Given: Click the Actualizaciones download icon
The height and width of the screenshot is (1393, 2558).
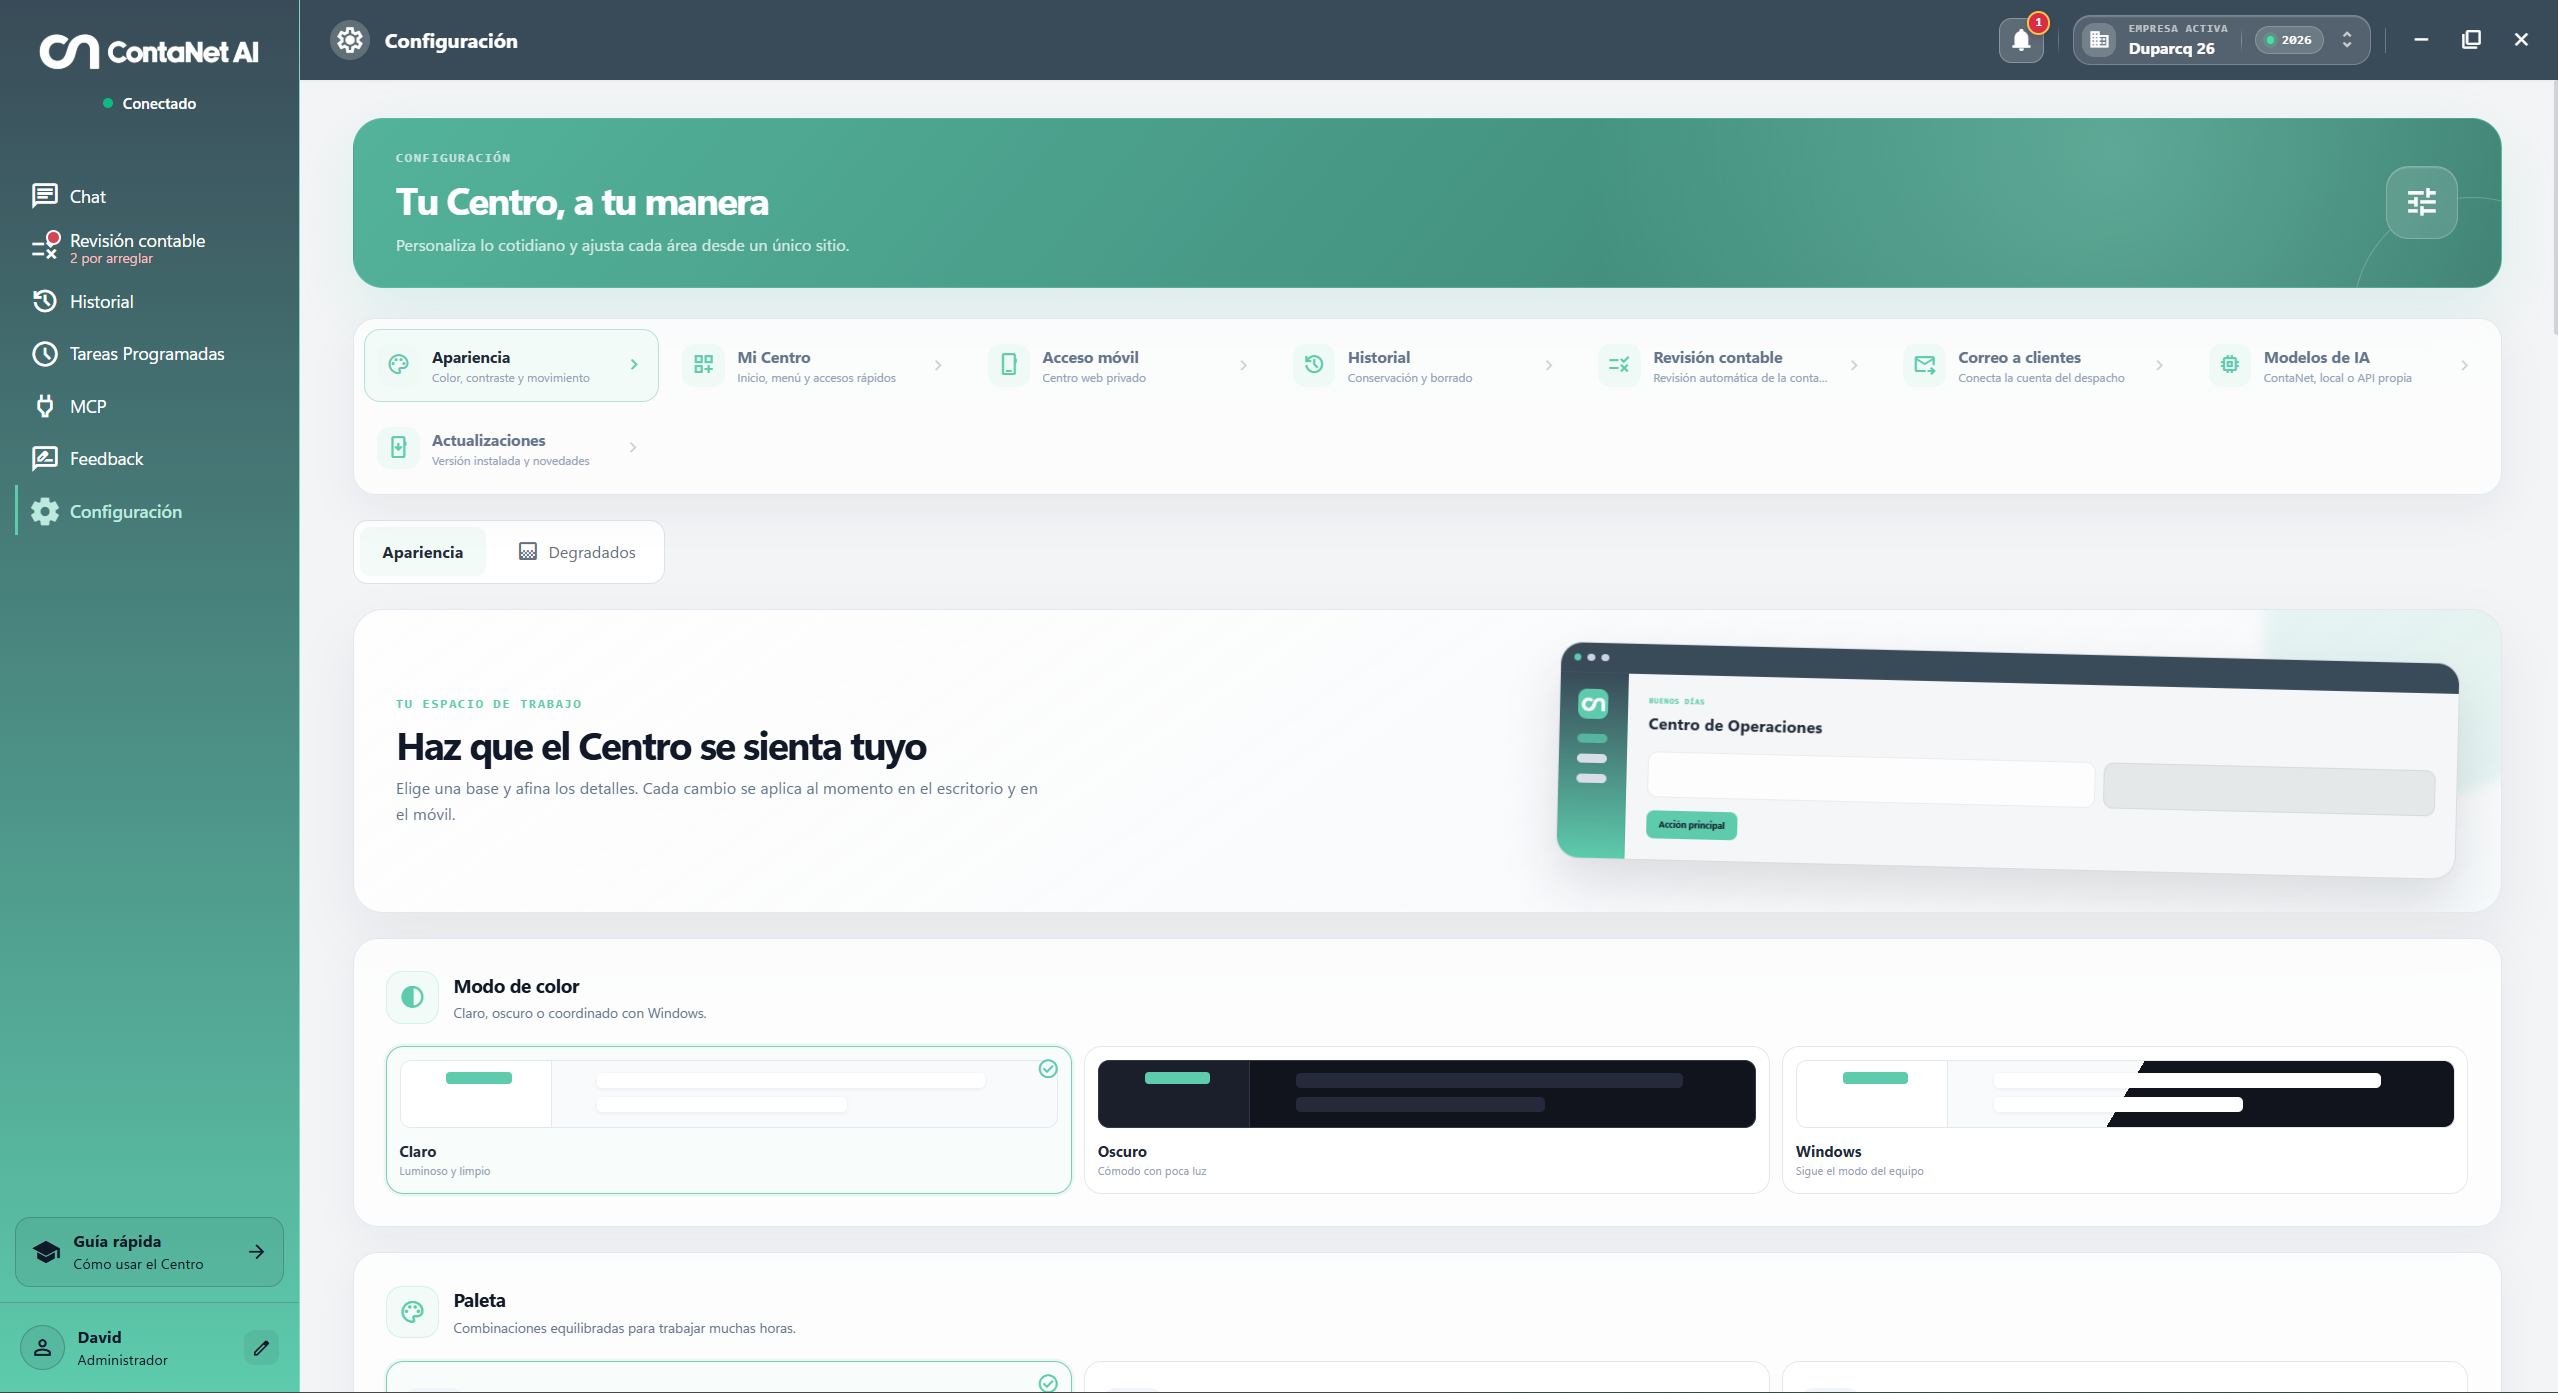Looking at the screenshot, I should pos(398,448).
